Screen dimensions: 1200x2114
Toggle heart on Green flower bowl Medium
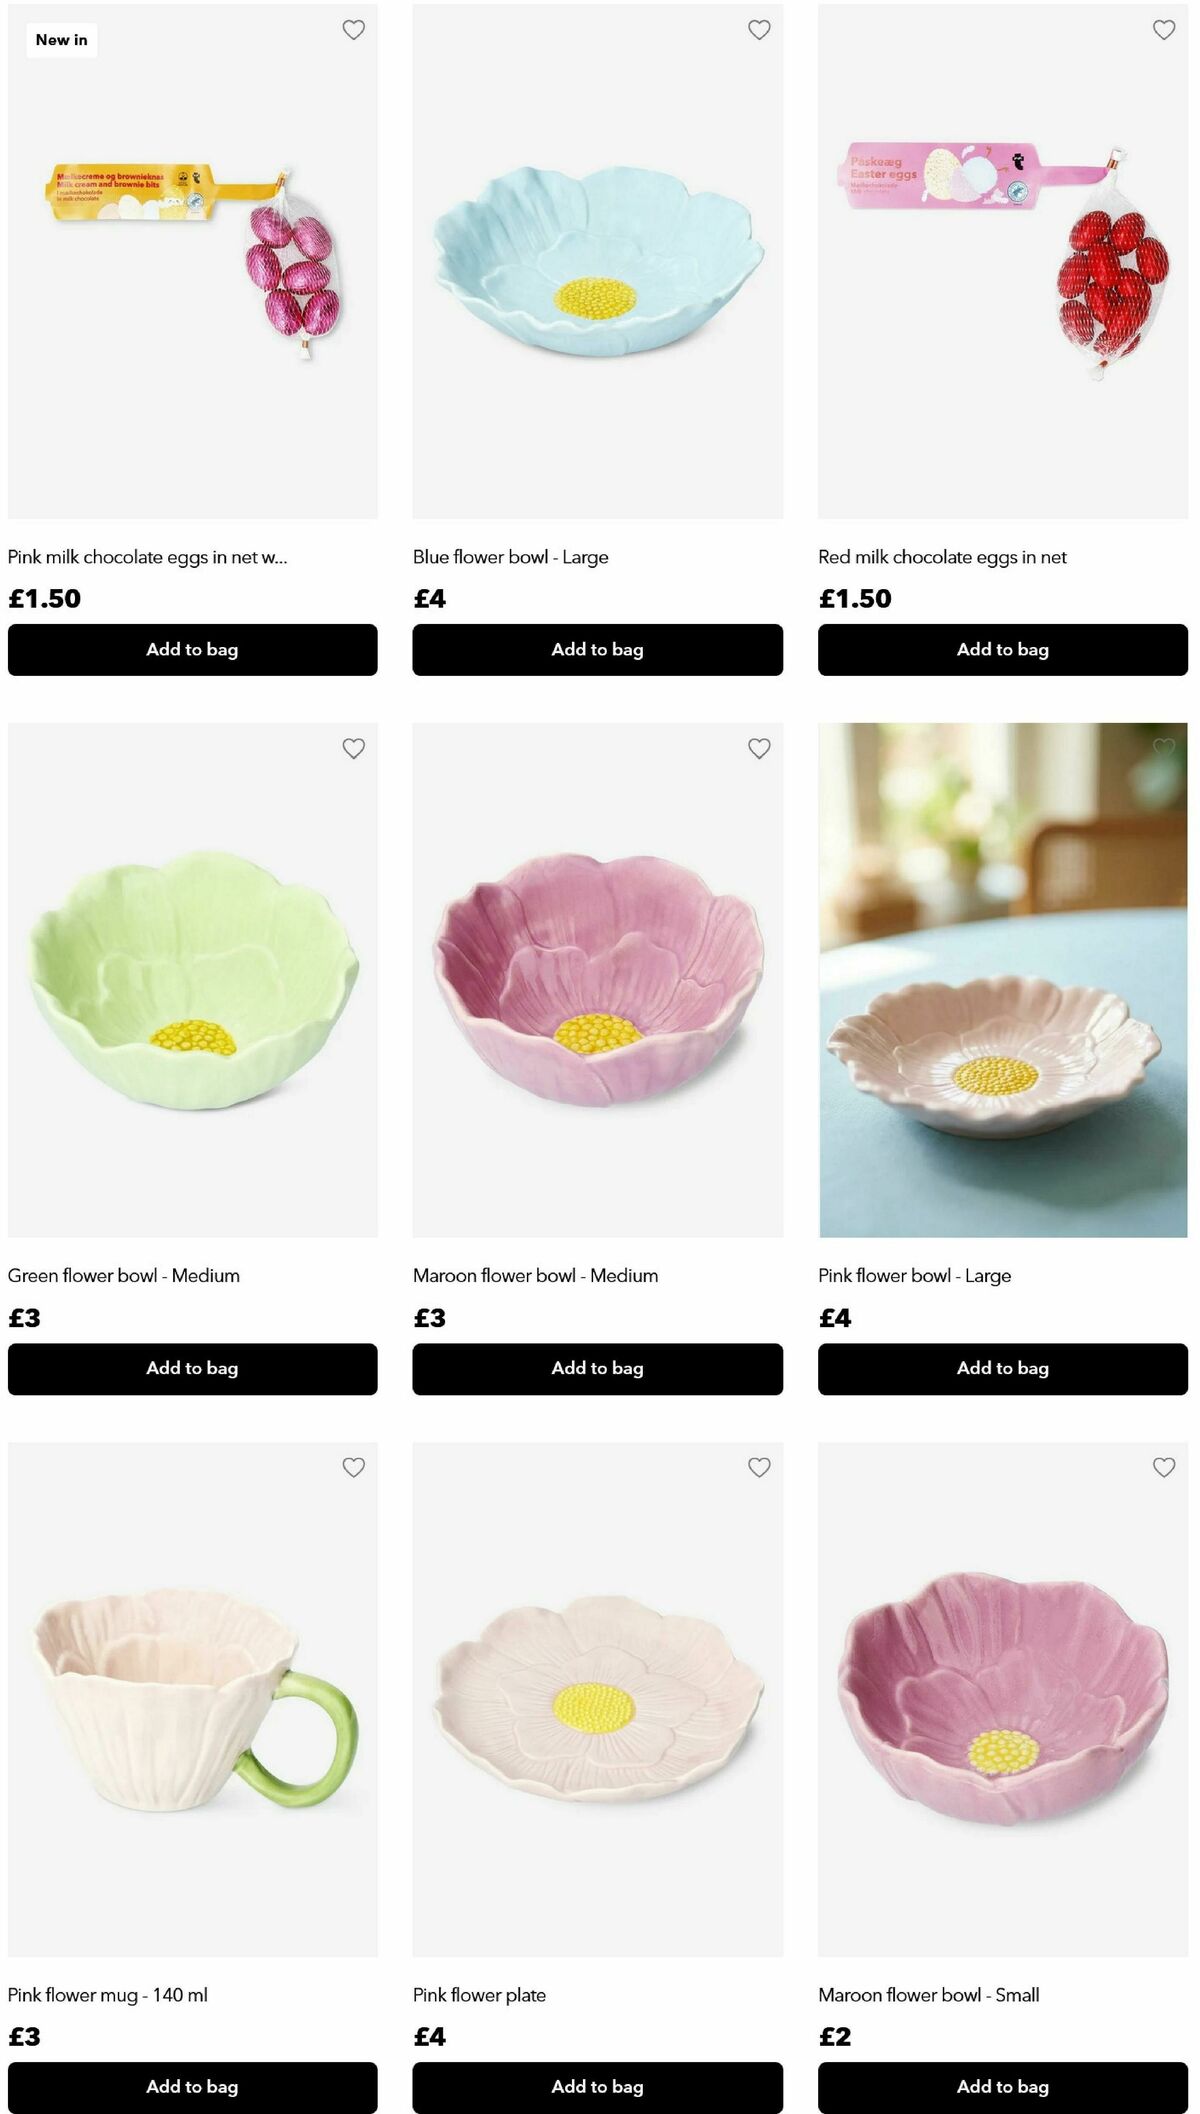[x=353, y=748]
